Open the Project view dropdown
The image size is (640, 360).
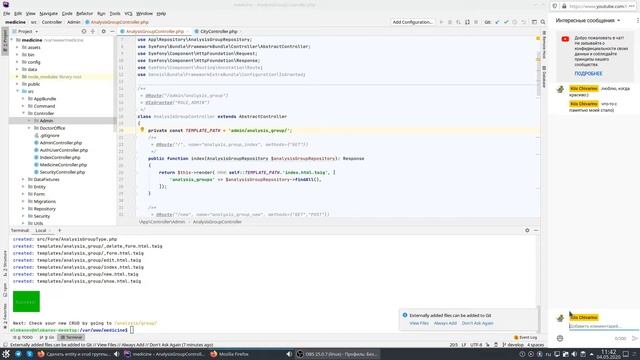(28, 31)
